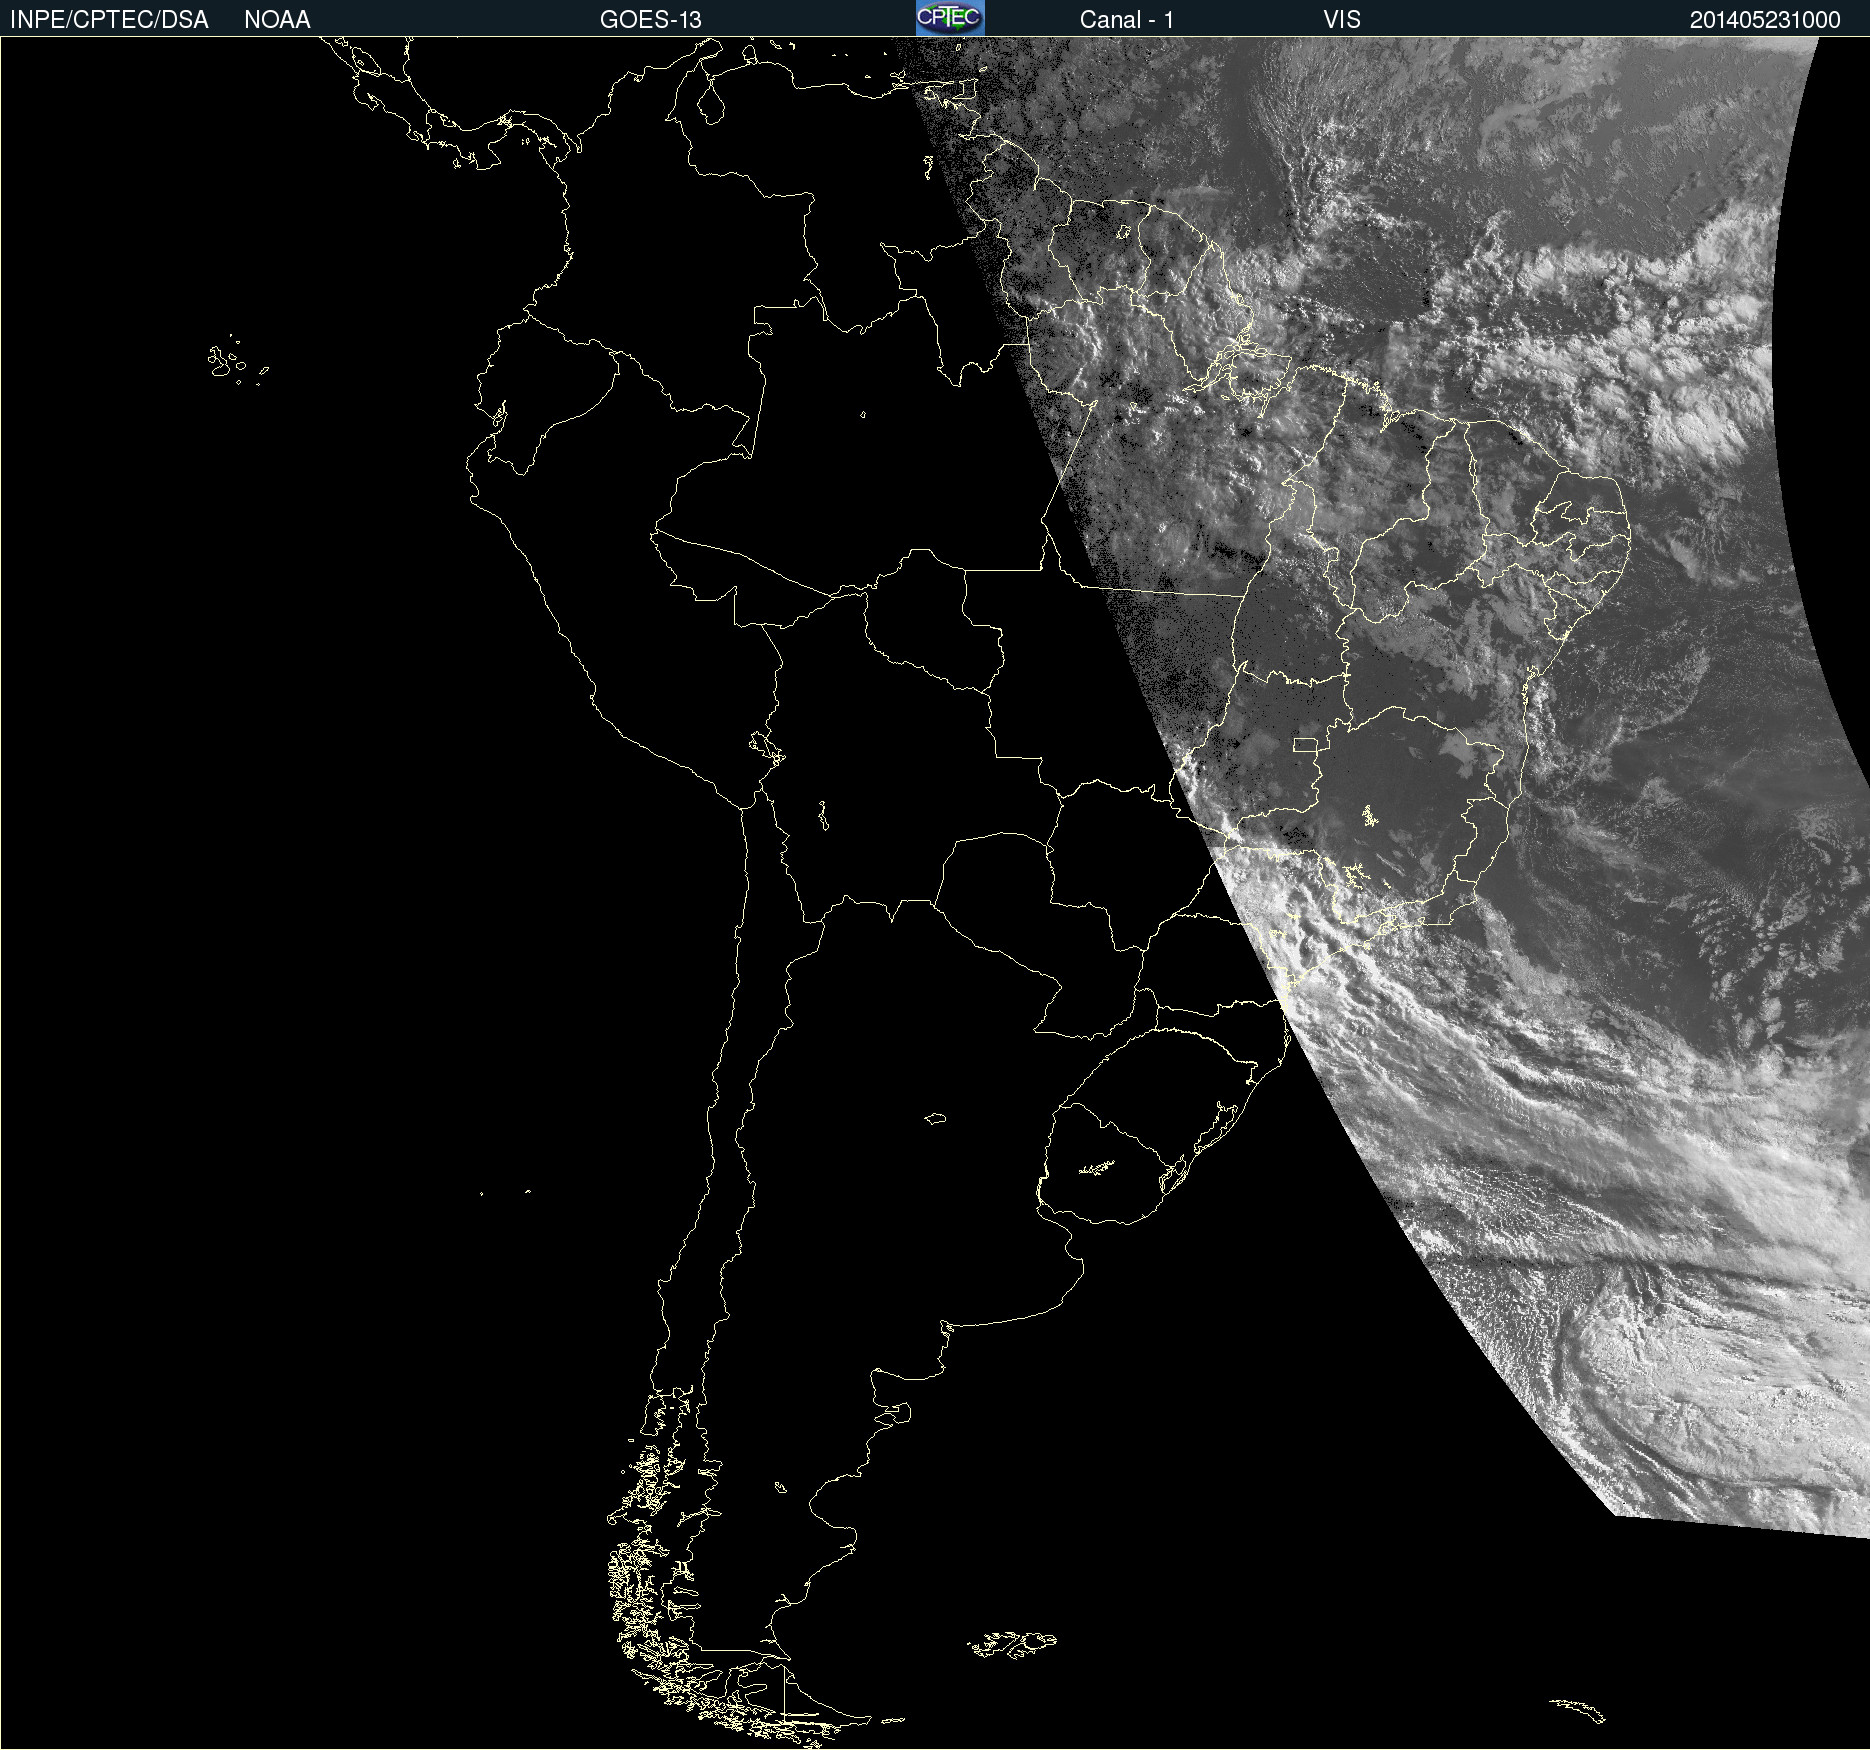Viewport: 1870px width, 1750px height.
Task: Click the Lake Poopó outline in Bolivia
Action: point(823,817)
